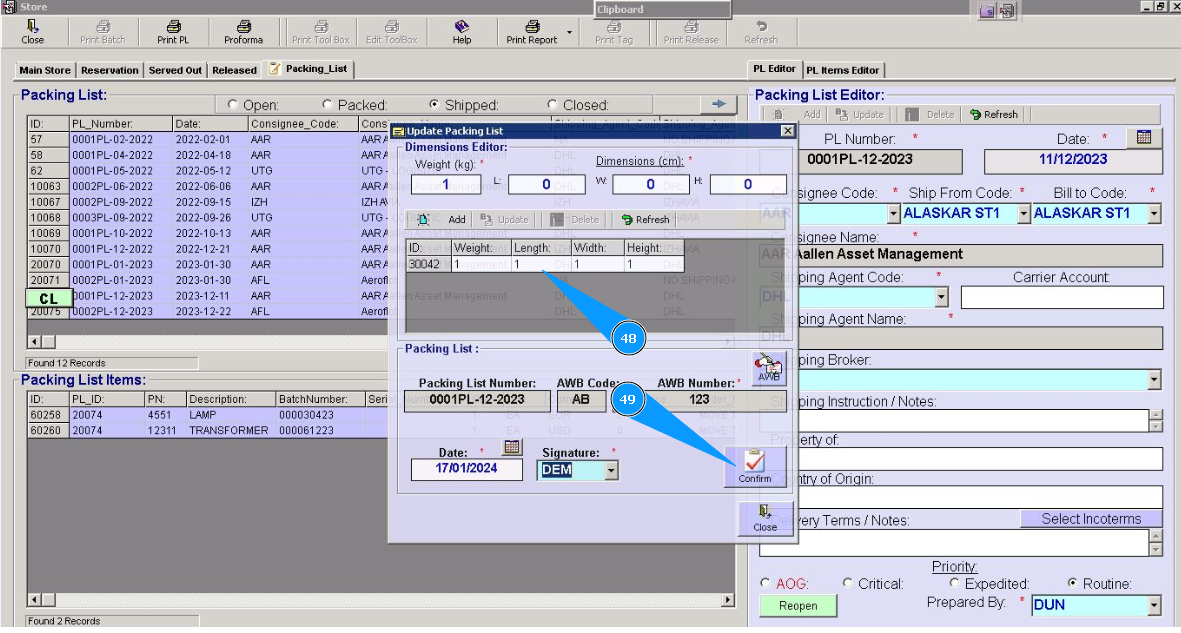Switch to the Released tab
This screenshot has width=1181, height=633.
tap(234, 70)
